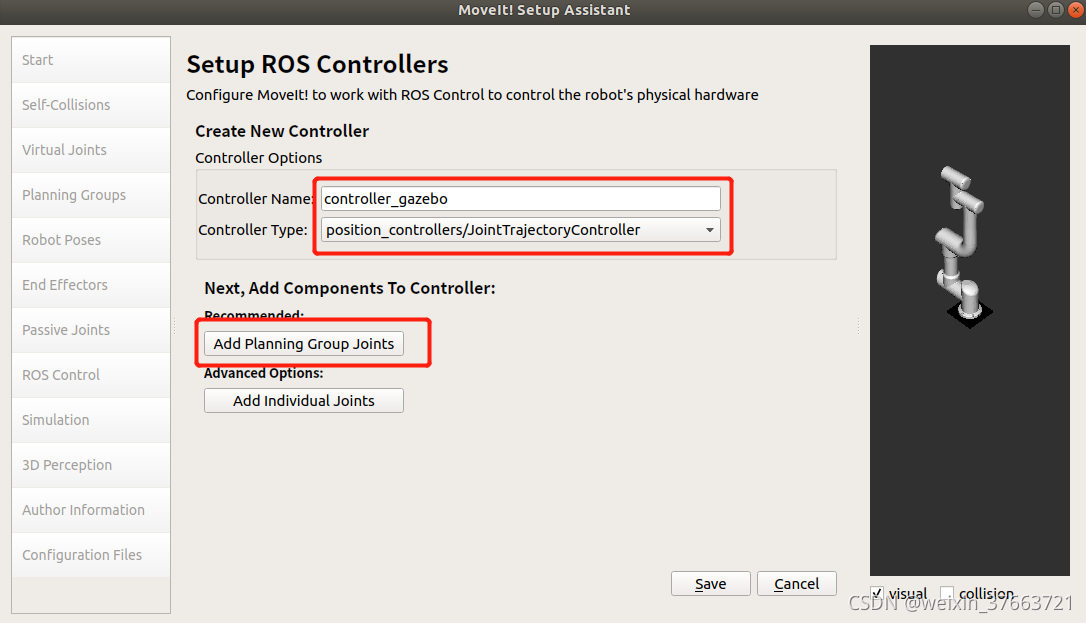Save the new controller
This screenshot has width=1086, height=623.
(x=711, y=584)
